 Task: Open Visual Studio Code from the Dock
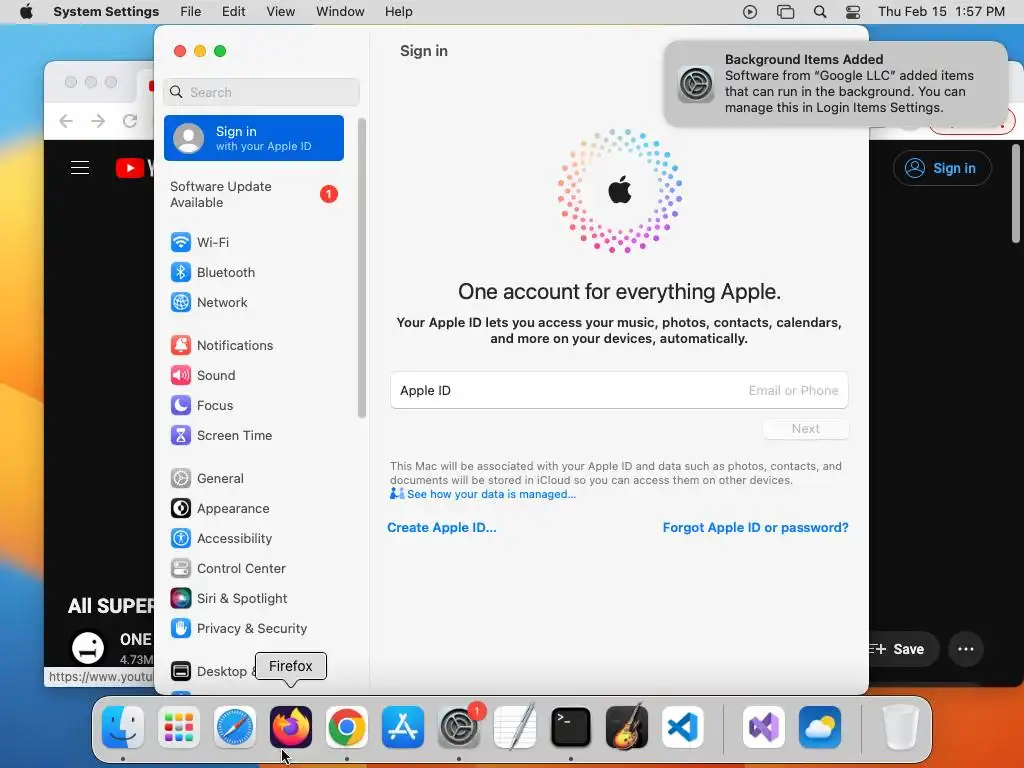[x=682, y=727]
